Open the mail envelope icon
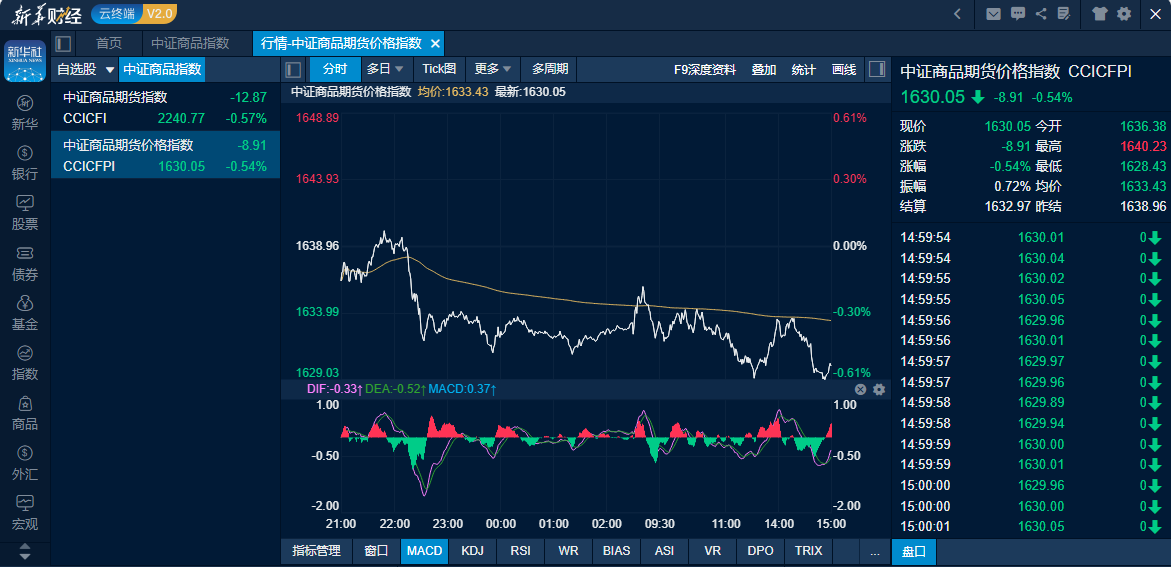Image resolution: width=1171 pixels, height=567 pixels. click(993, 13)
